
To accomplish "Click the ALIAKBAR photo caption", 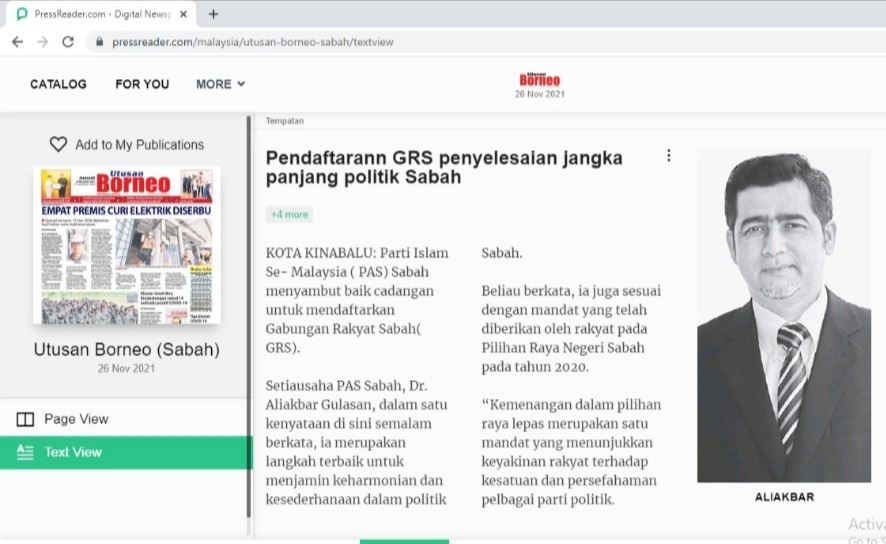I will pos(784,497).
